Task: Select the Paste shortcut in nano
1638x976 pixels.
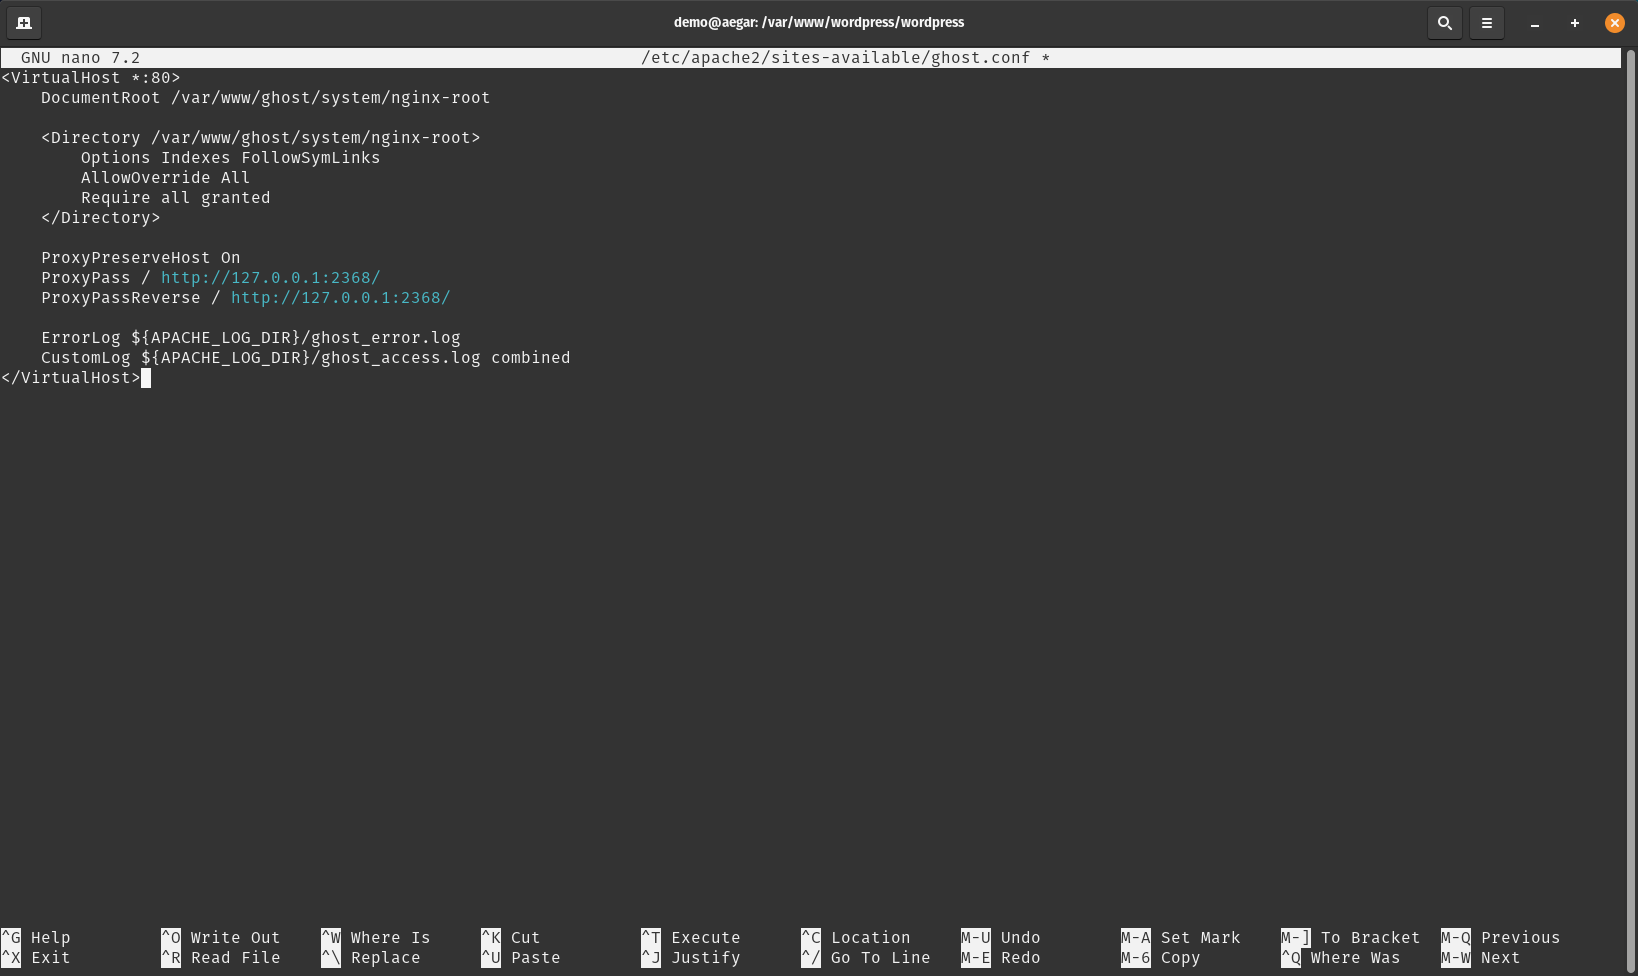Action: point(535,957)
